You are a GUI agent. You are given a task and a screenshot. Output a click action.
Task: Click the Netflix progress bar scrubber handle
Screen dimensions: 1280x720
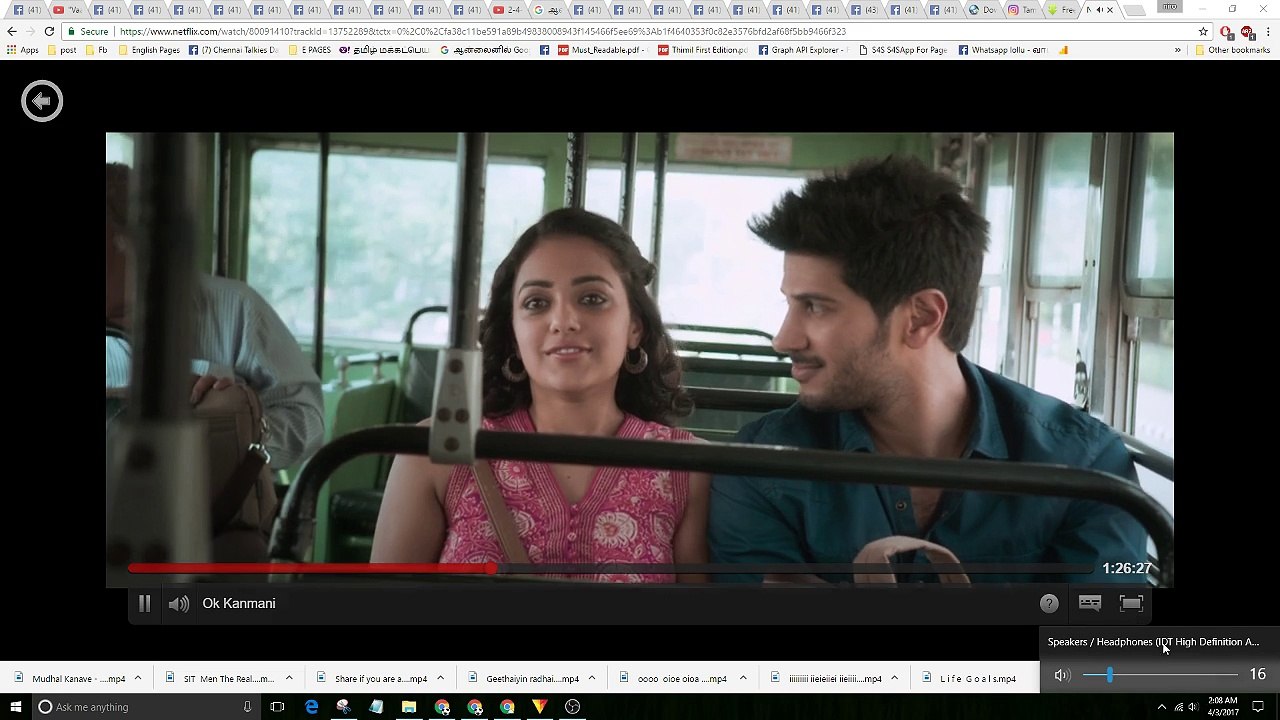(492, 568)
